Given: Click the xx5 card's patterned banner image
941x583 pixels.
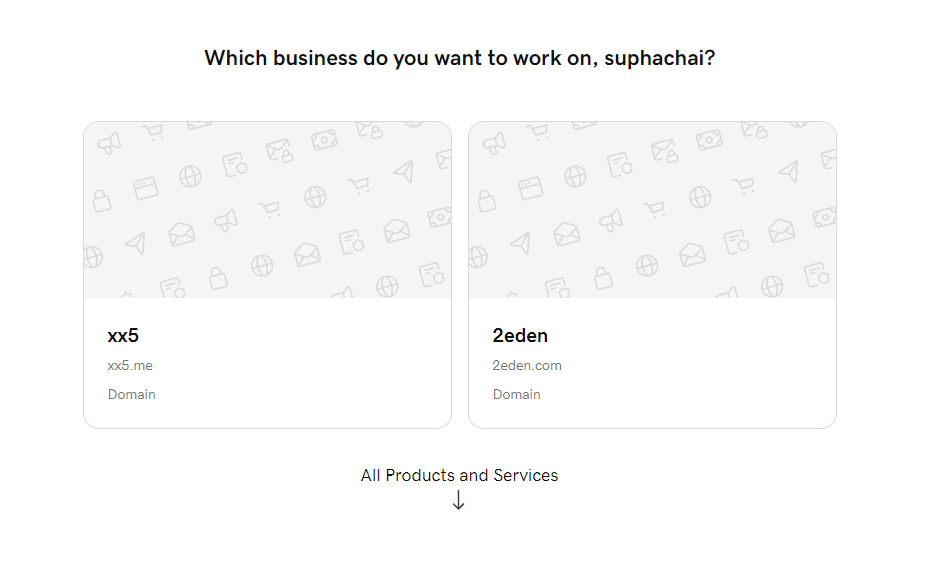Looking at the screenshot, I should tap(268, 210).
